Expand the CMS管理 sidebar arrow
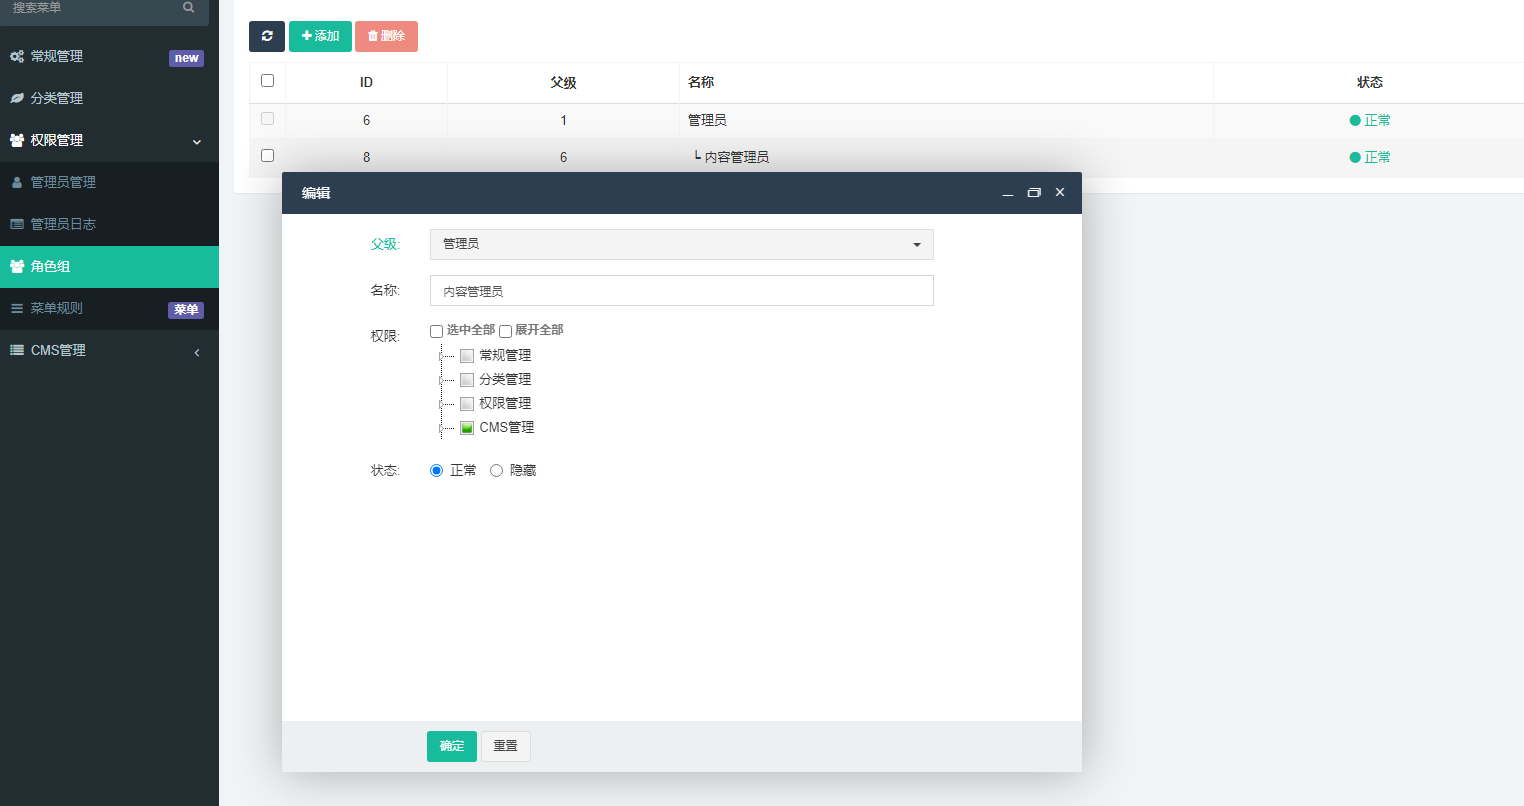1524x806 pixels. [197, 352]
